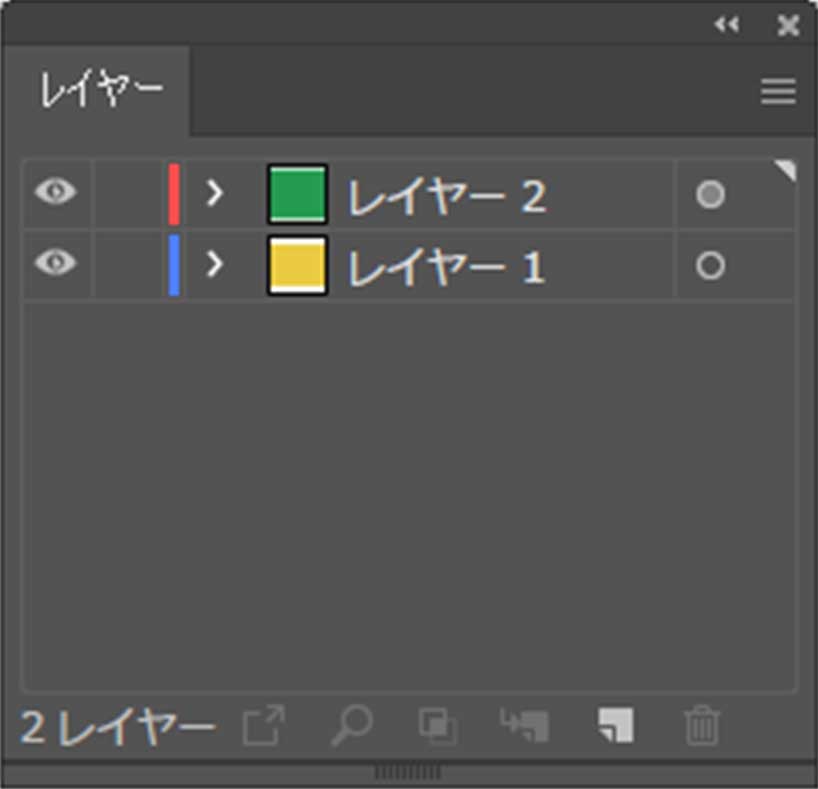Viewport: 818px width, 789px height.
Task: Hide レイヤー 1 with its eye icon
Action: 56,262
